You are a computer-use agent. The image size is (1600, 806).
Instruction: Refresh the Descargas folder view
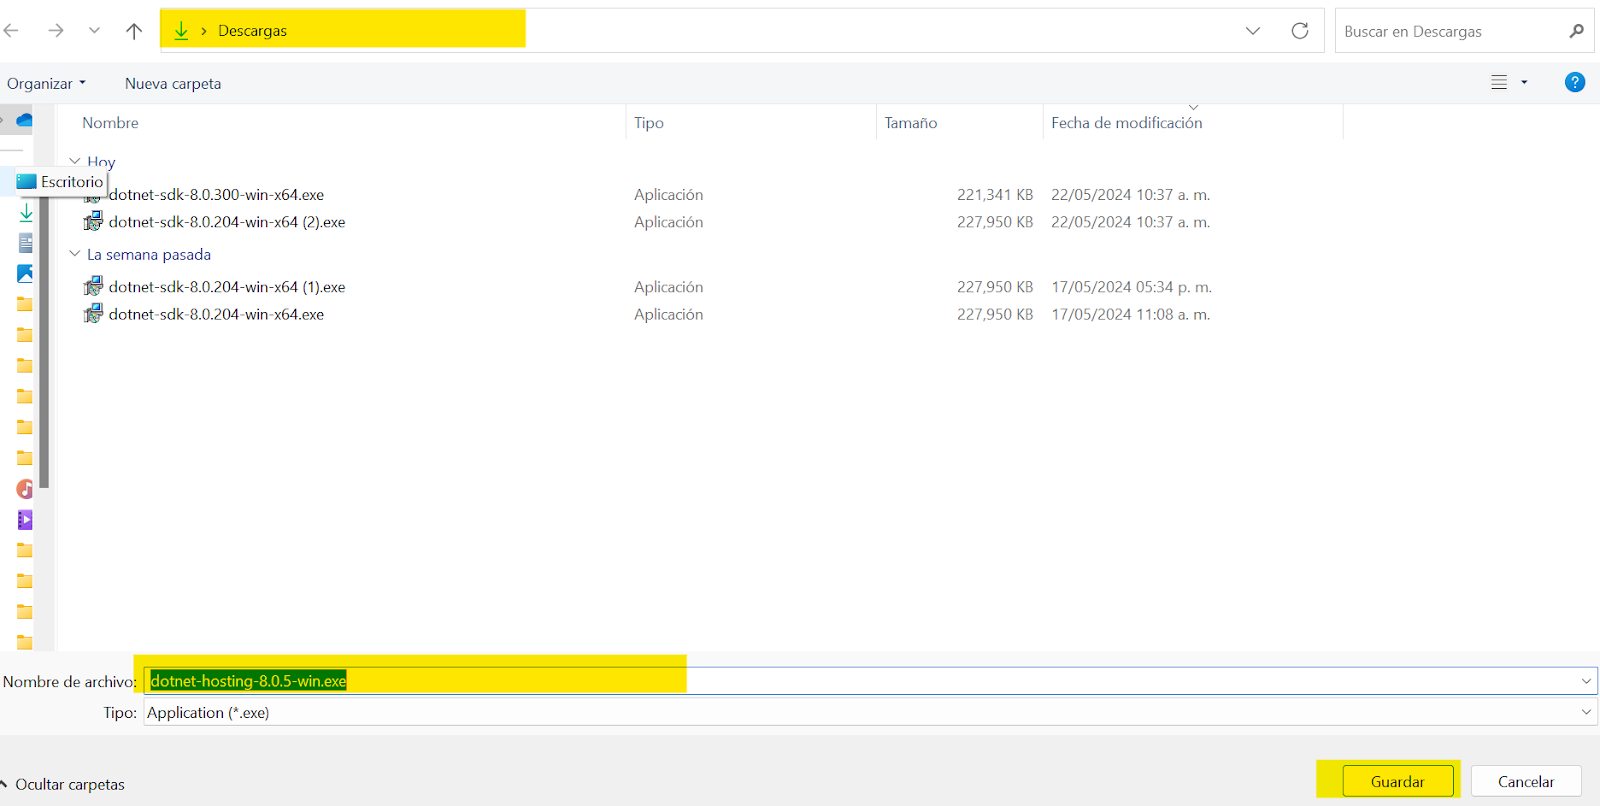click(1299, 31)
